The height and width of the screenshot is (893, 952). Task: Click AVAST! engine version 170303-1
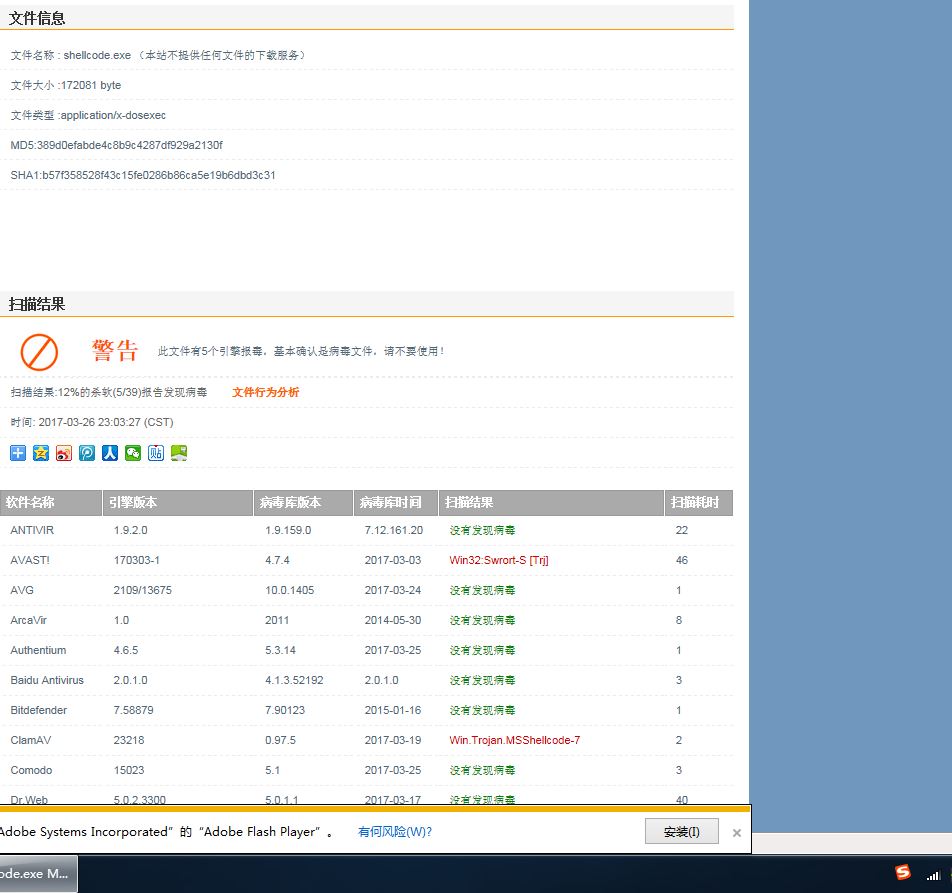click(137, 560)
